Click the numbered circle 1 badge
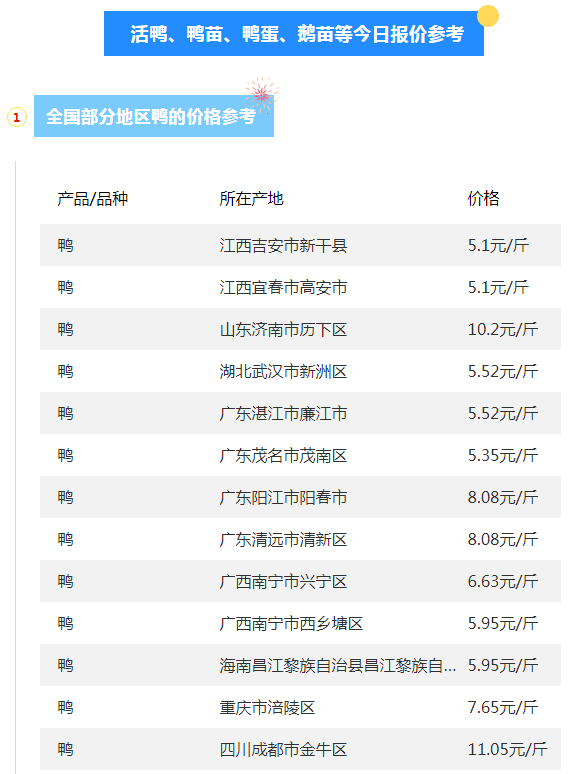The image size is (582, 774). 16,117
